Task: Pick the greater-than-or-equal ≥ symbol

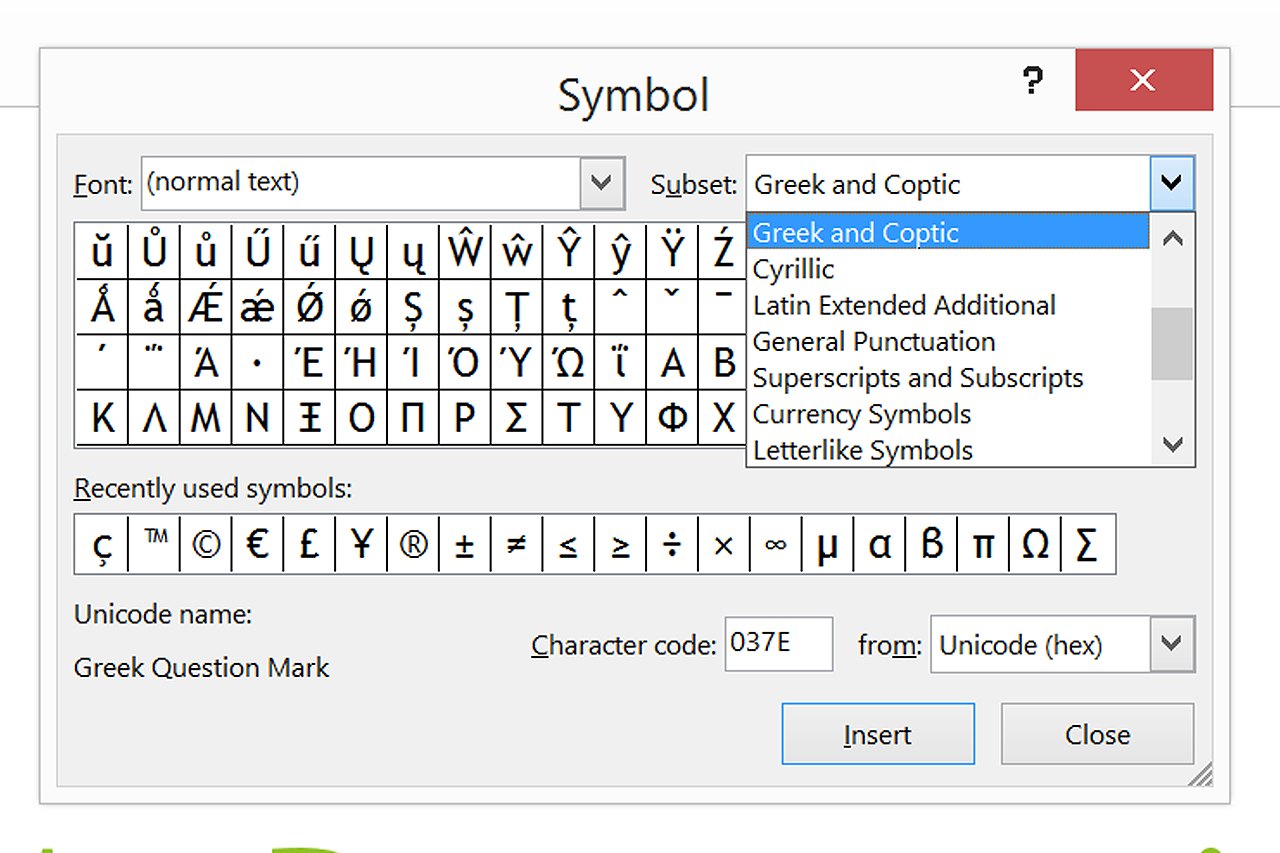Action: (620, 544)
